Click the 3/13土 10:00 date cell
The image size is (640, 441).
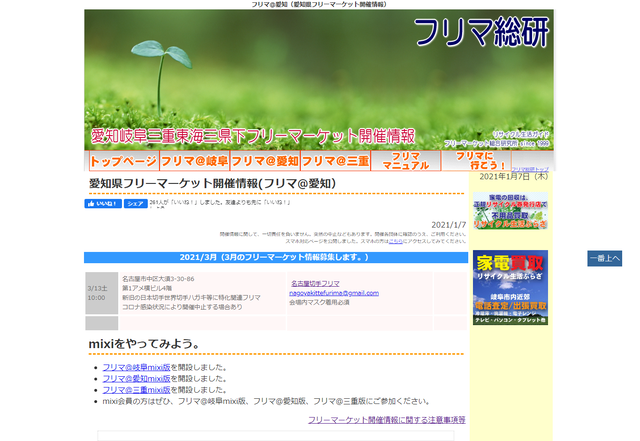pos(102,293)
